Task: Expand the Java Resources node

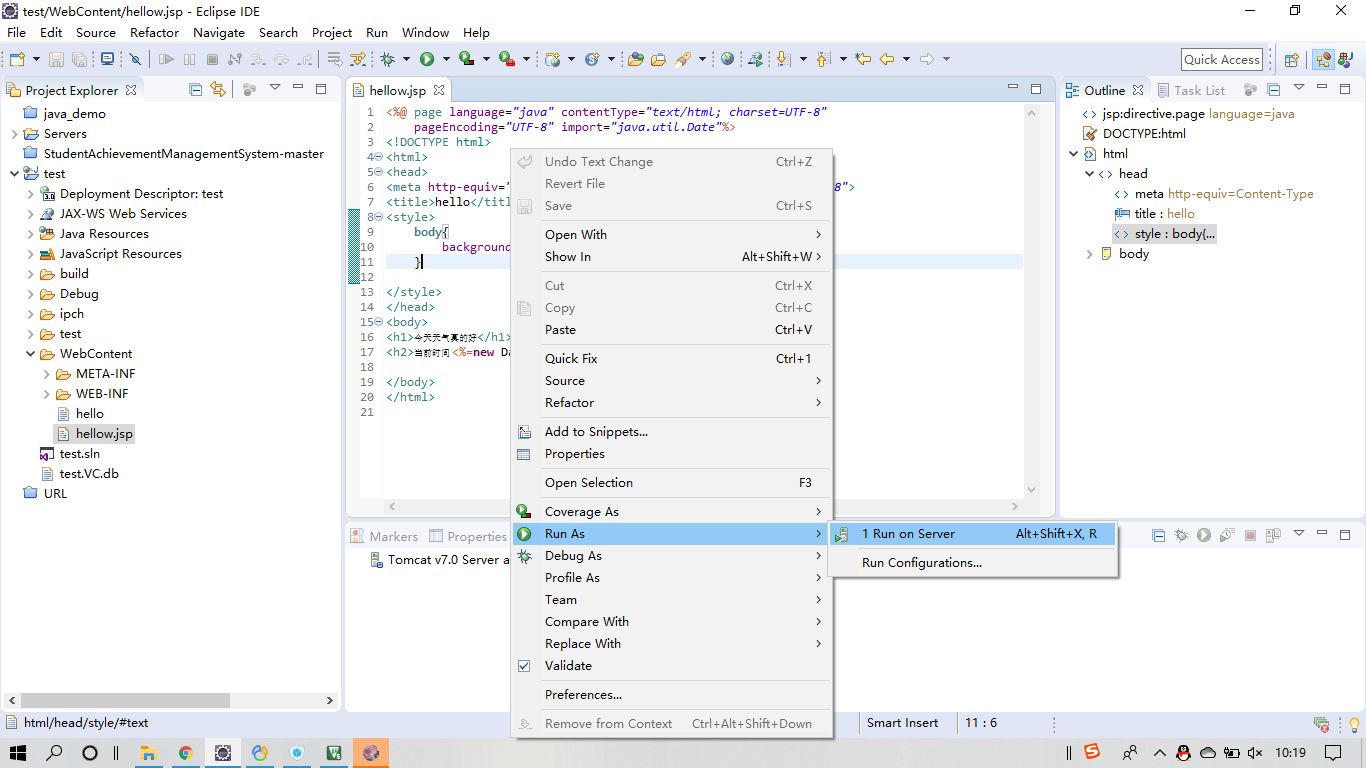Action: coord(31,234)
